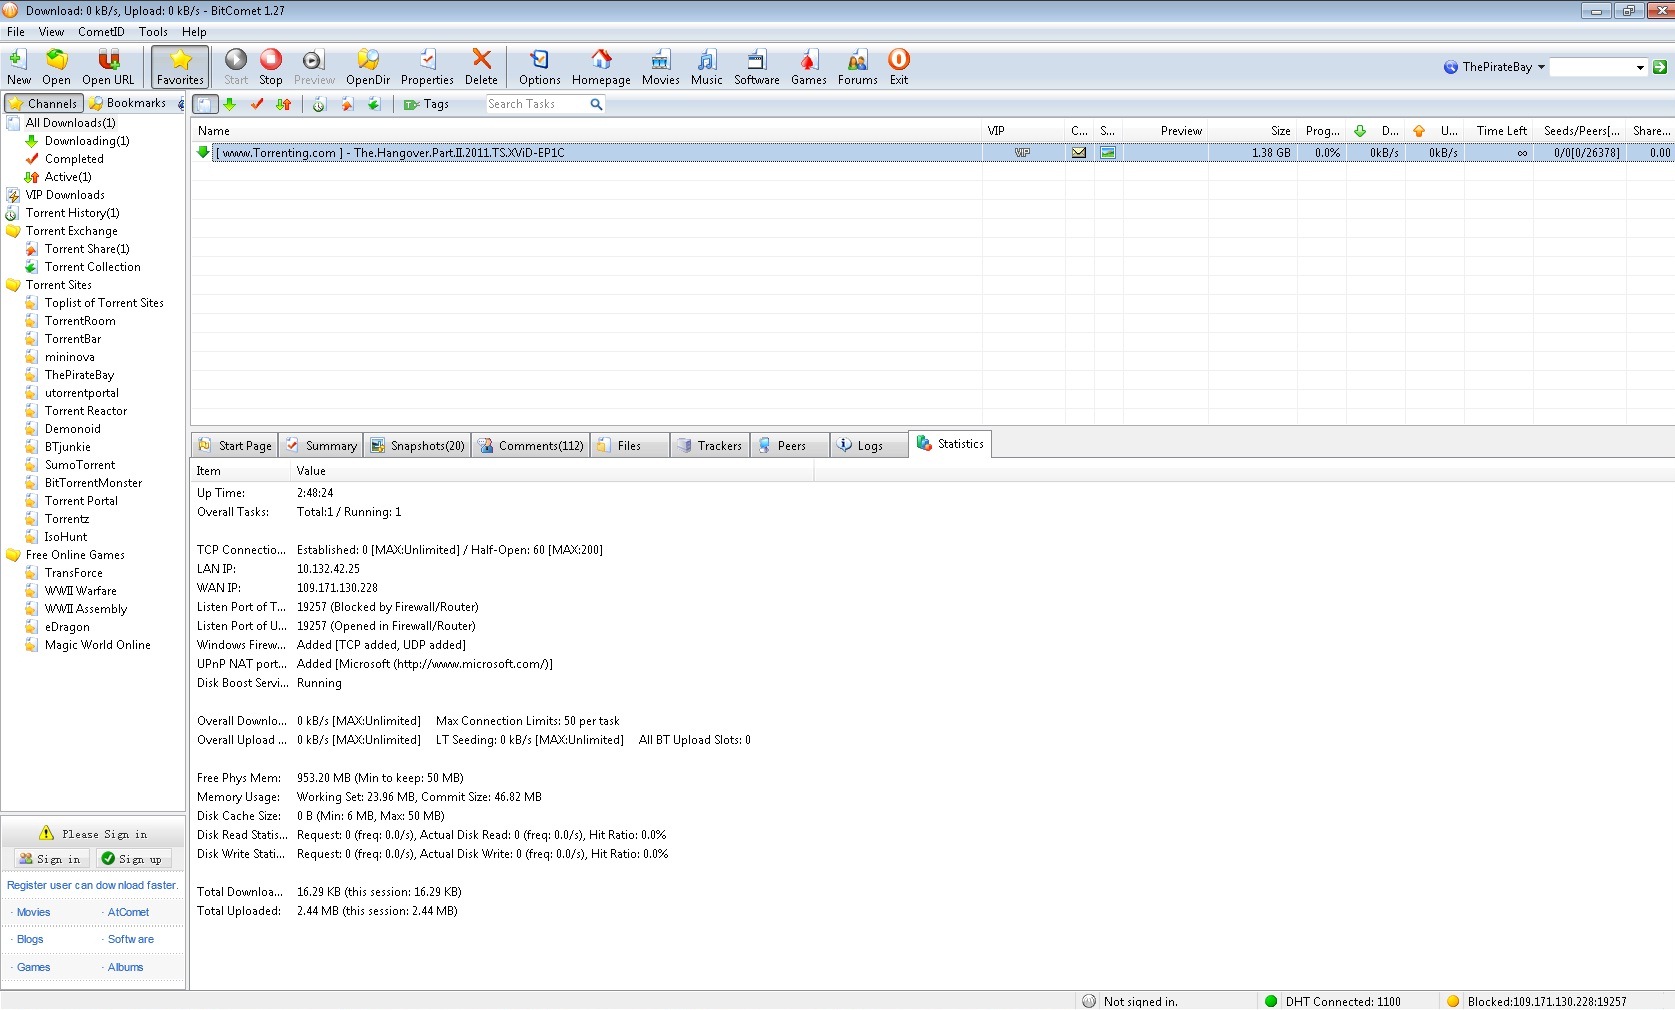Image resolution: width=1675 pixels, height=1010 pixels.
Task: Click the Open torrent toolbar icon
Action: point(56,67)
